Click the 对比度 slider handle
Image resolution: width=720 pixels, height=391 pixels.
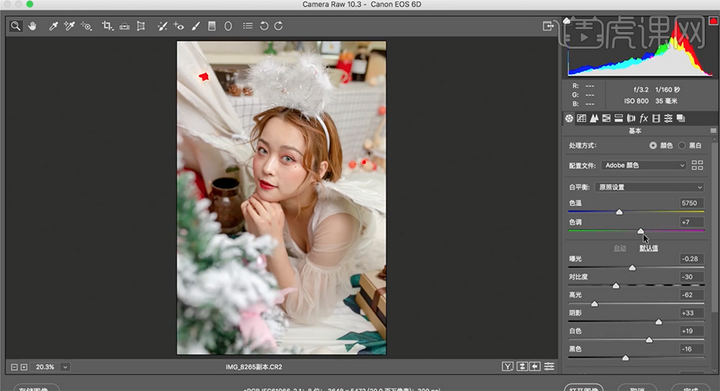[x=616, y=286]
